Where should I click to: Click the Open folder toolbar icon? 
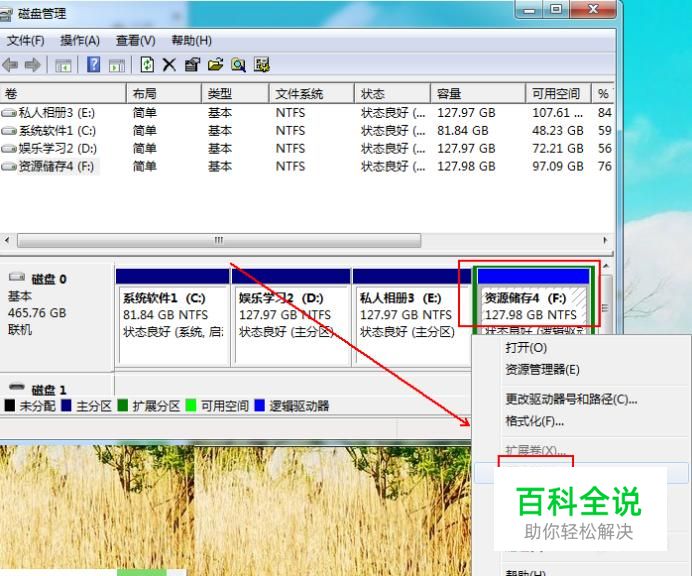pos(215,65)
